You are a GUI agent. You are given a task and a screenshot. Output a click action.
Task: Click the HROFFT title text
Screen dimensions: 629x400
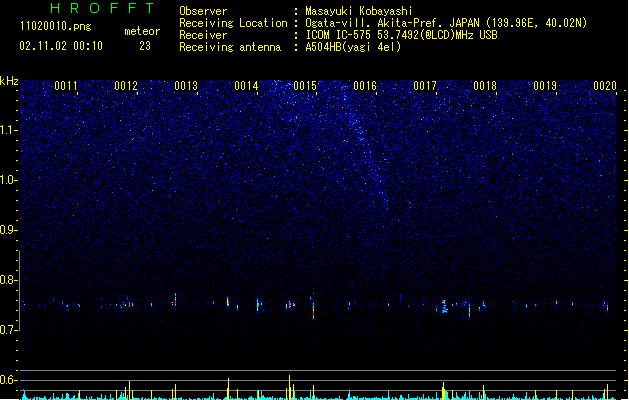[102, 8]
